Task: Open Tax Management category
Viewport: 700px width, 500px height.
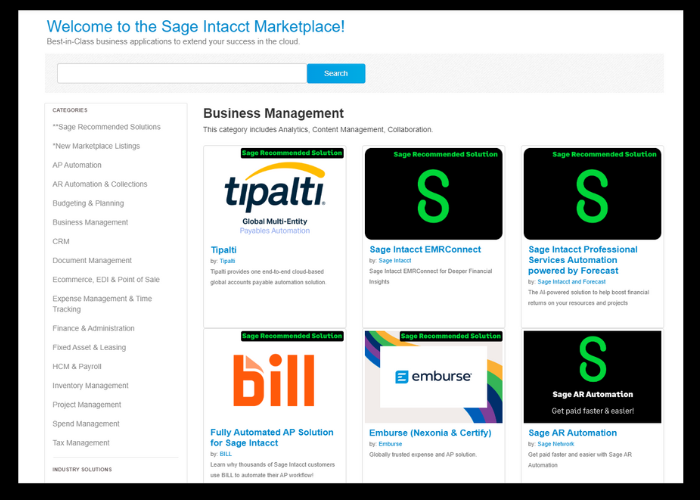Action: (x=81, y=443)
